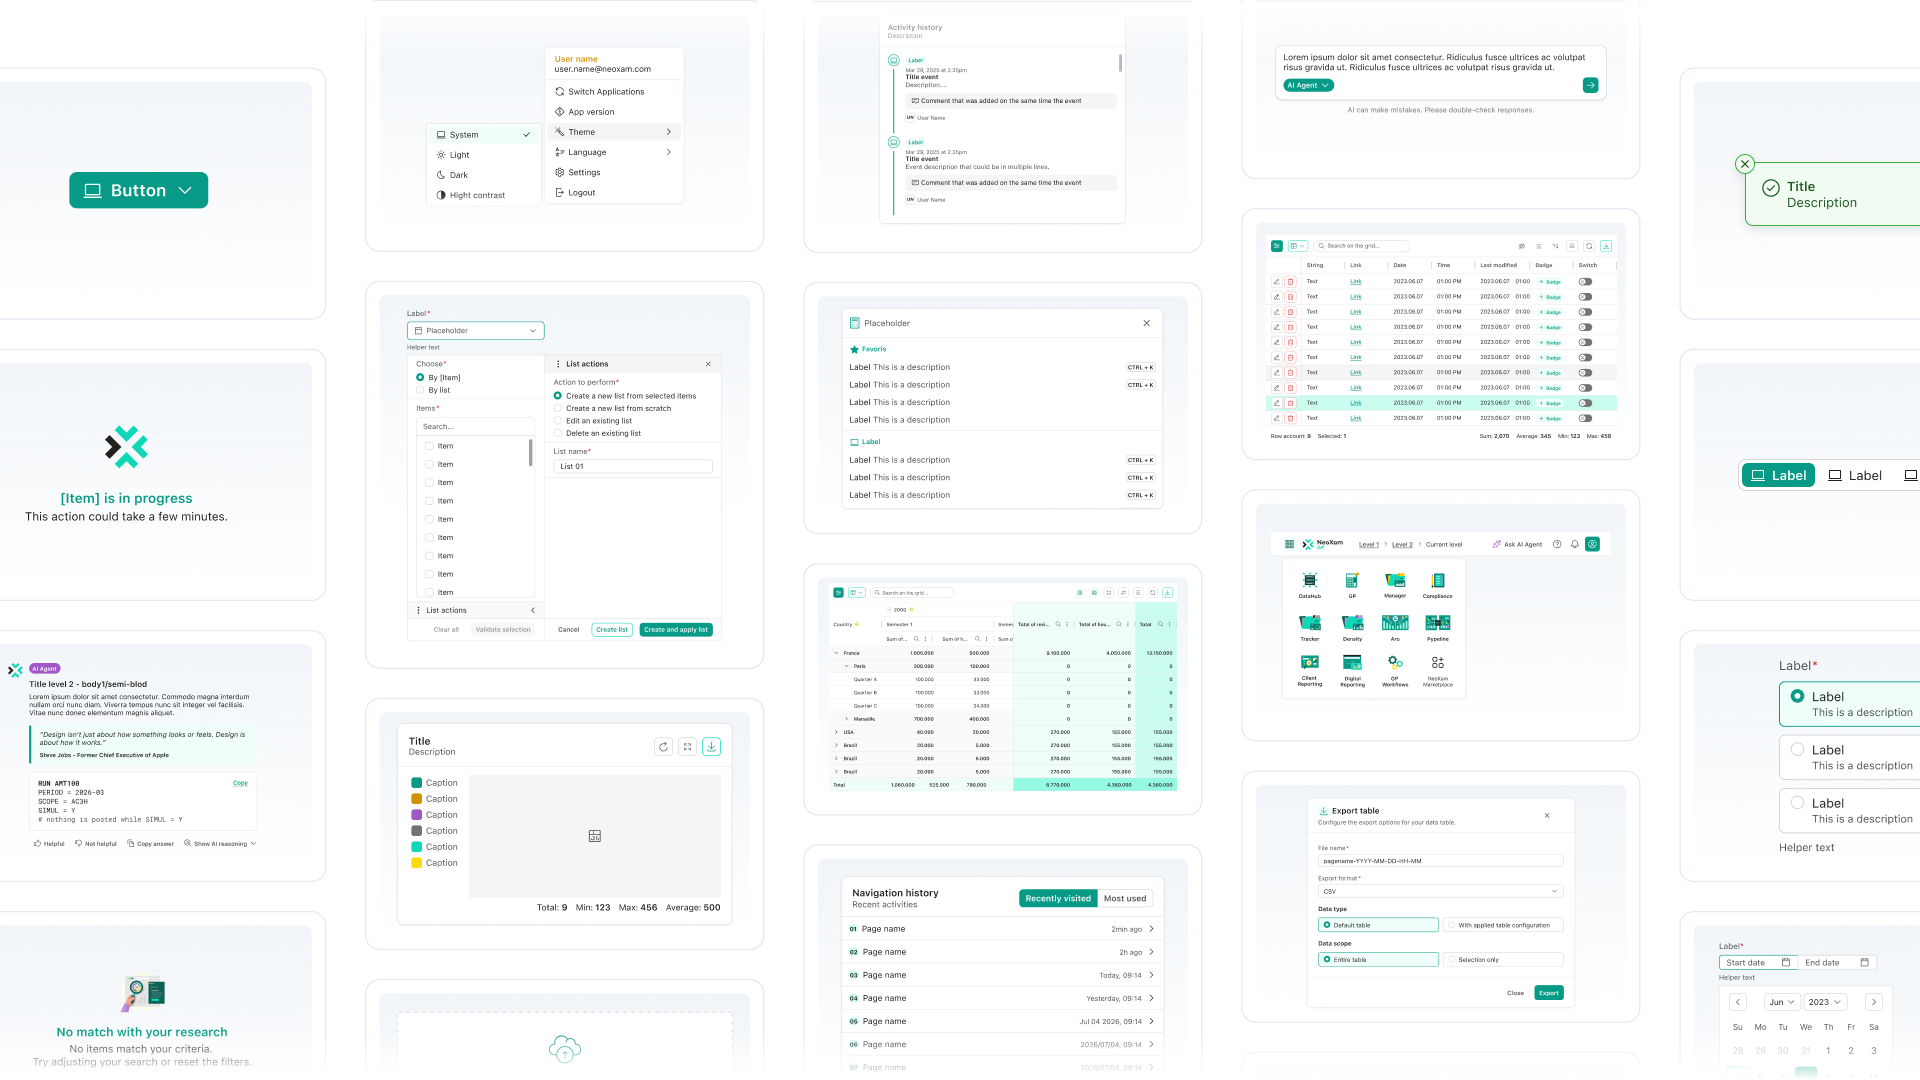This screenshot has height=1080, width=1920.
Task: Close the Export table dialog
Action: point(1547,816)
